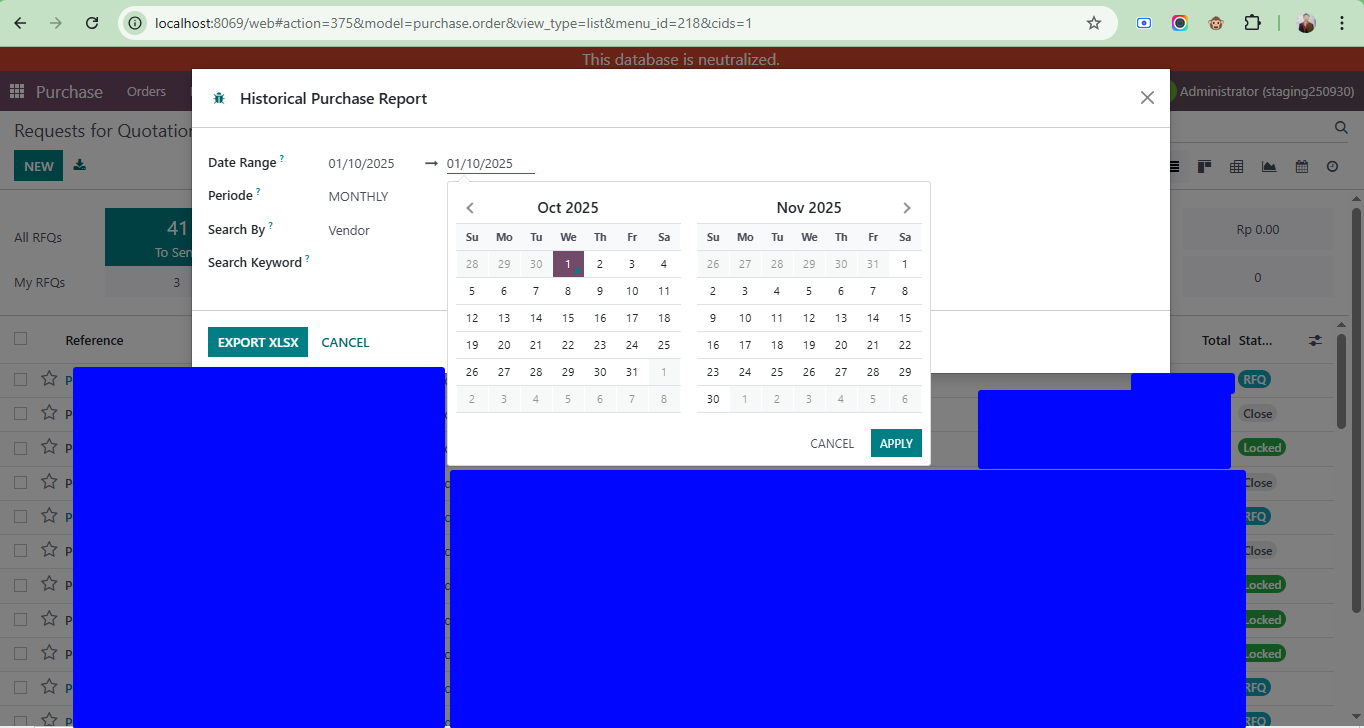Open the search magnifier icon
The image size is (1364, 728).
coord(1341,128)
